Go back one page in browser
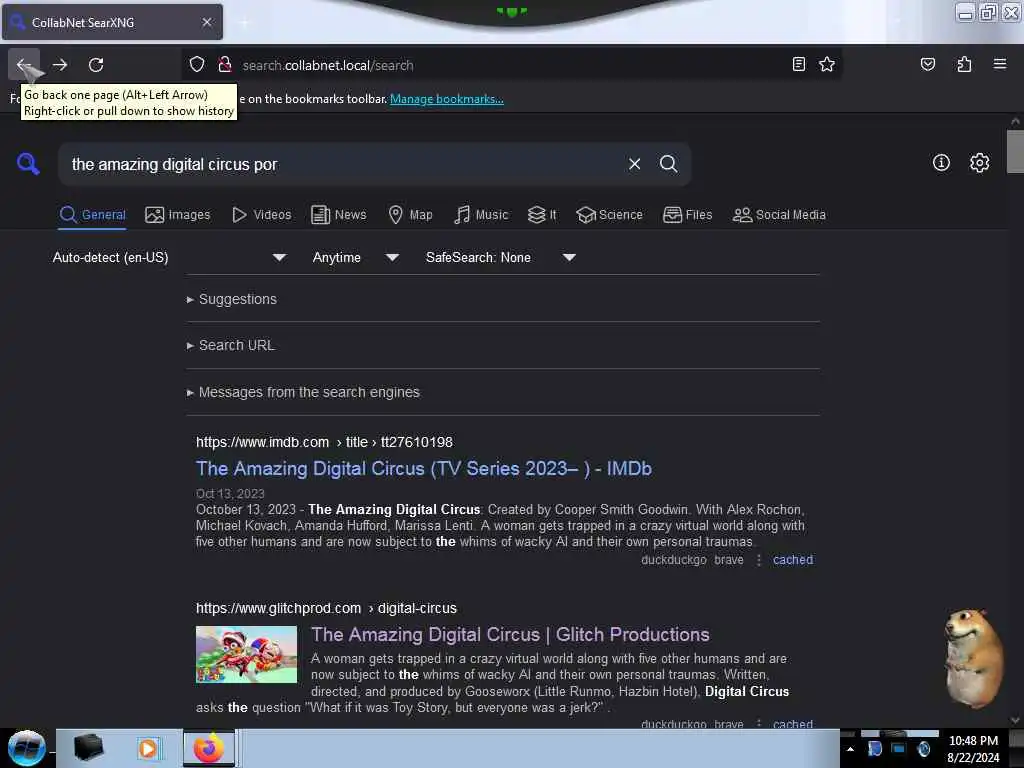Screen dimensions: 1024x768 (x=24, y=65)
